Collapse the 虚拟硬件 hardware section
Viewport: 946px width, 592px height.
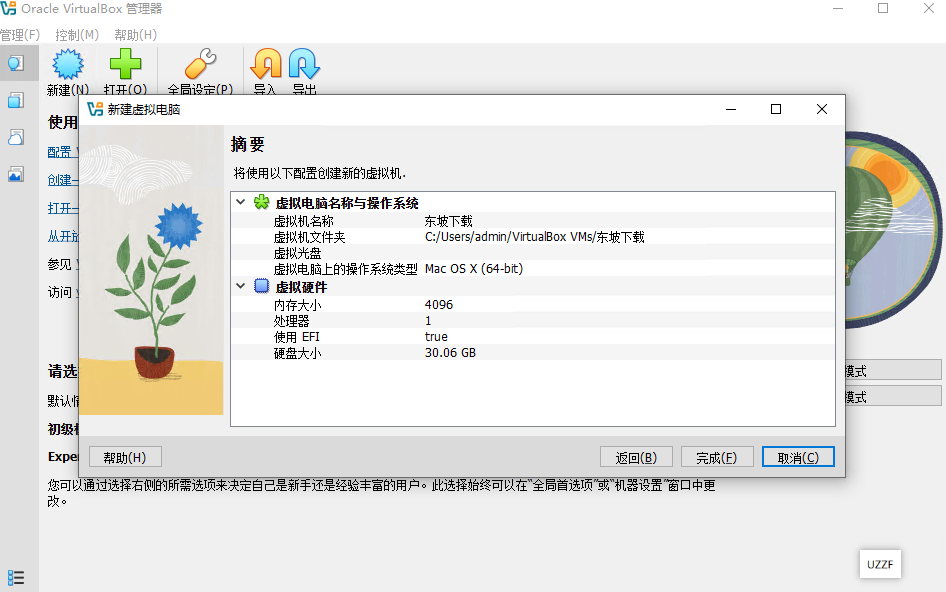click(x=239, y=285)
